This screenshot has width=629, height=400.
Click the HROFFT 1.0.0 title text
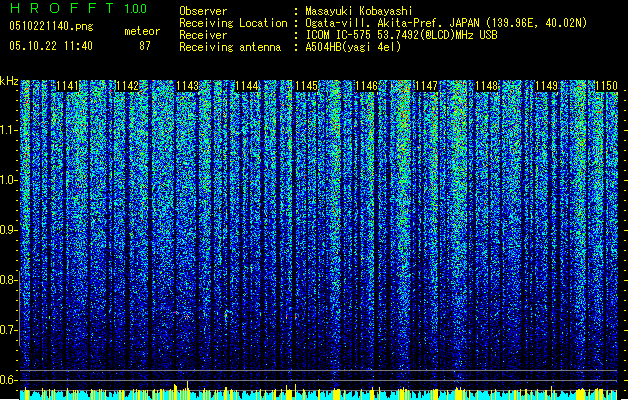click(x=79, y=8)
